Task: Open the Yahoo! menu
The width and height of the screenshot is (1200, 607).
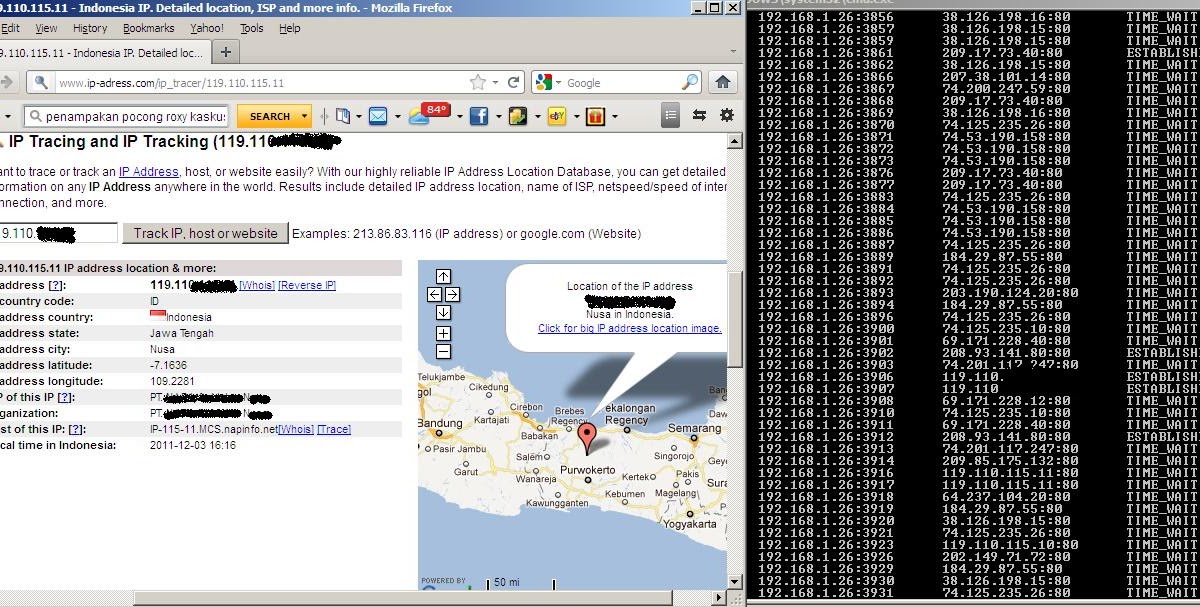Action: pyautogui.click(x=207, y=28)
